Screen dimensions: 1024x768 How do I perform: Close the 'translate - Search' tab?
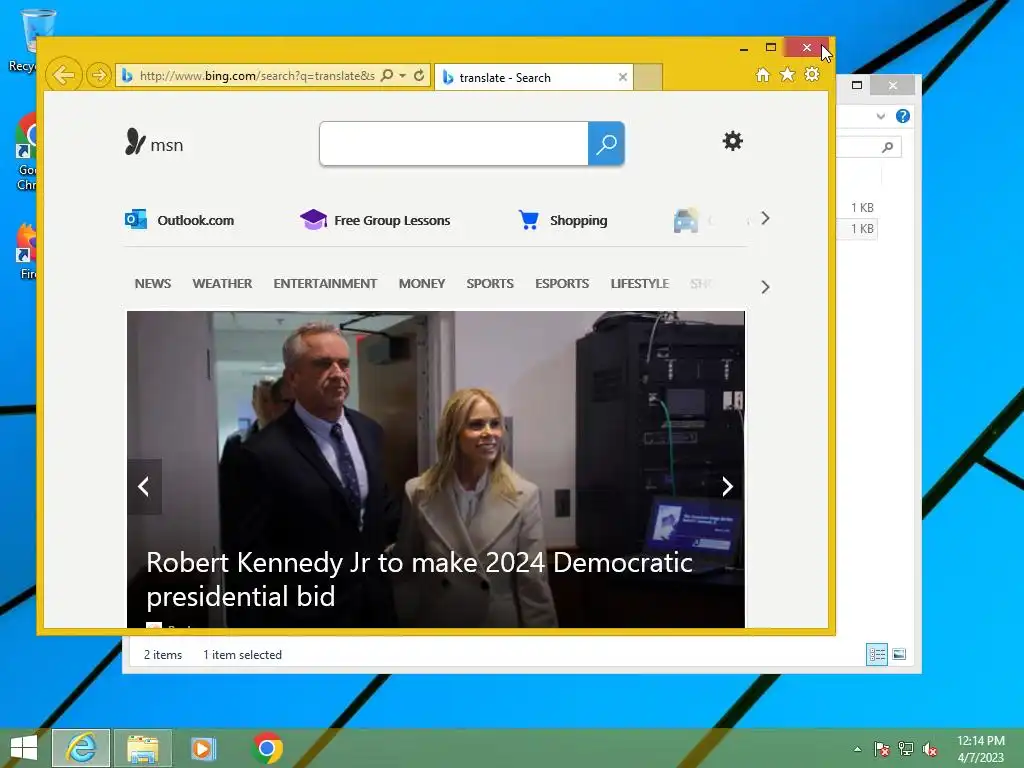coord(623,77)
